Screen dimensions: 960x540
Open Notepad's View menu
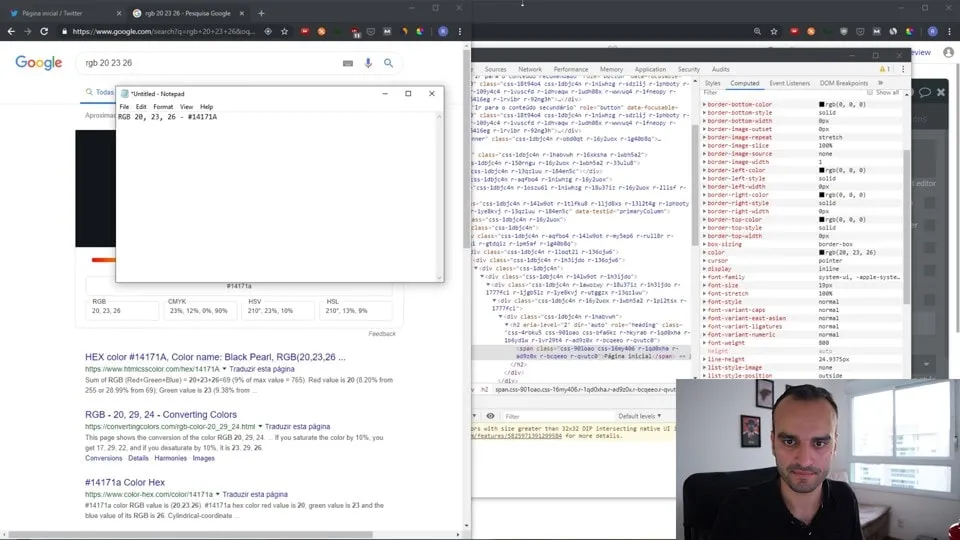pyautogui.click(x=186, y=107)
